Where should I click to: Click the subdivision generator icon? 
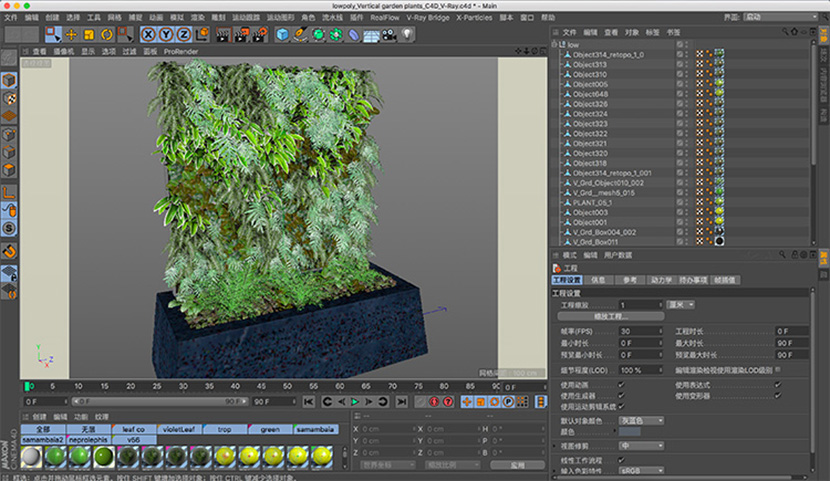pyautogui.click(x=318, y=35)
